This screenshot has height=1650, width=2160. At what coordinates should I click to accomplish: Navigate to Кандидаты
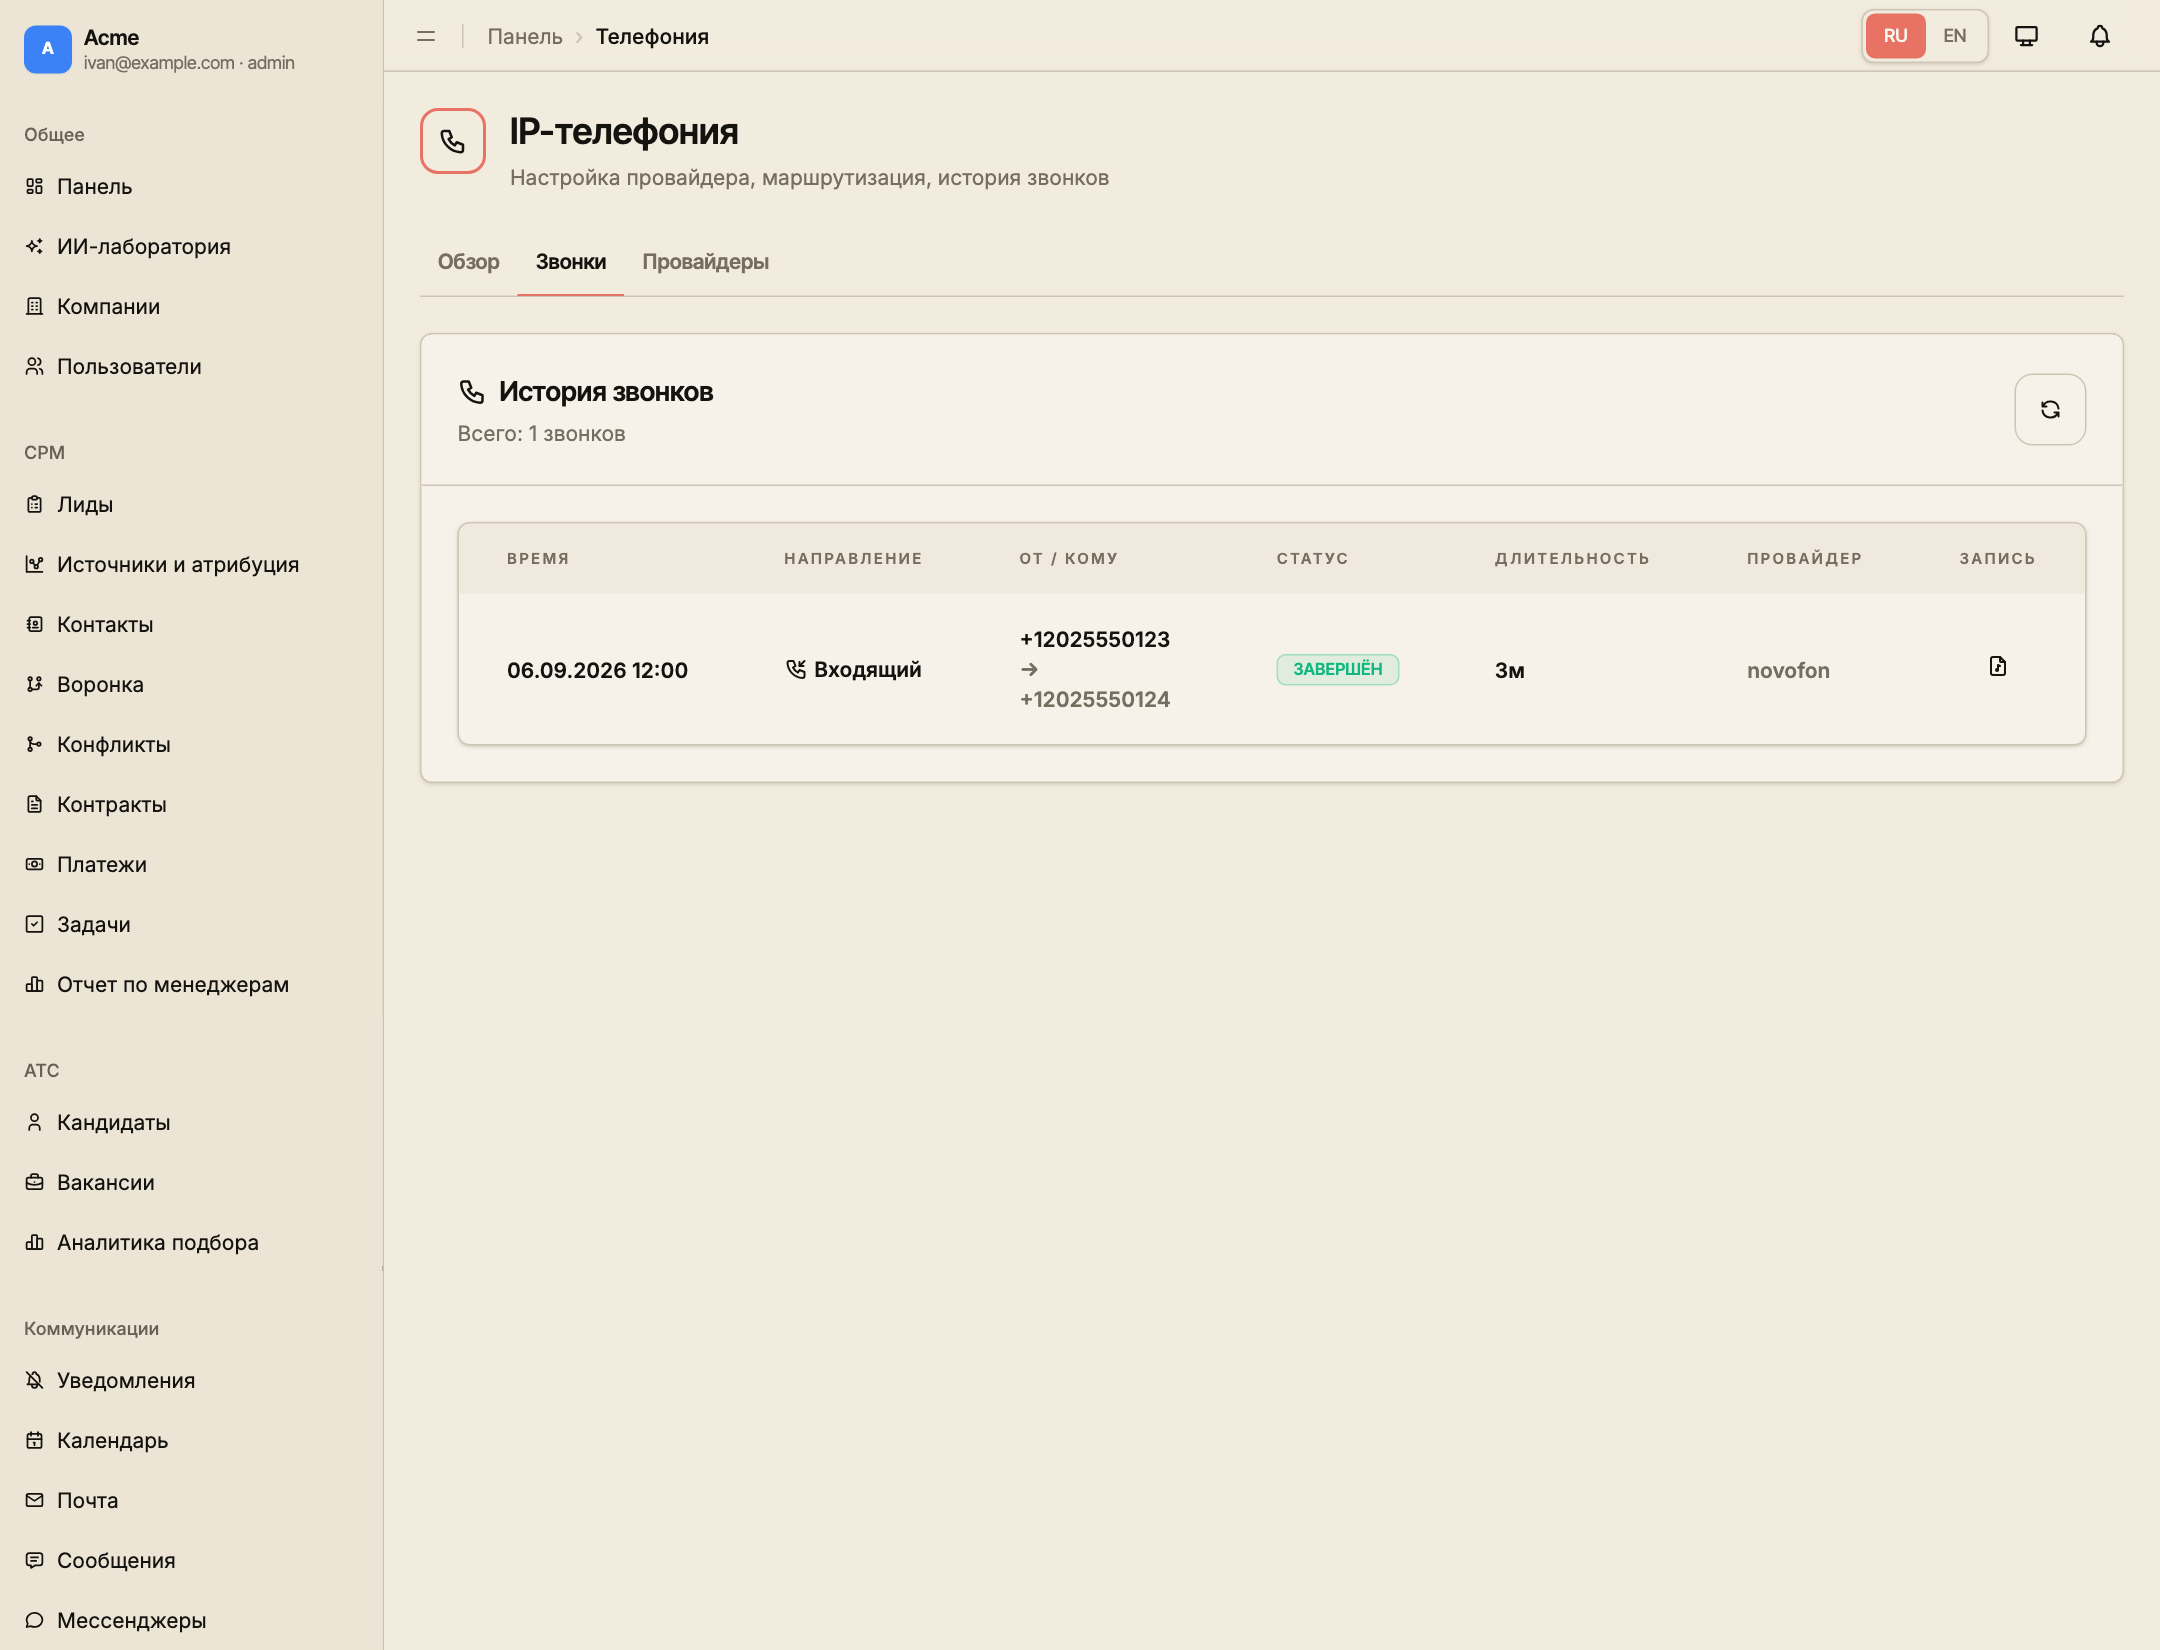pyautogui.click(x=191, y=1123)
